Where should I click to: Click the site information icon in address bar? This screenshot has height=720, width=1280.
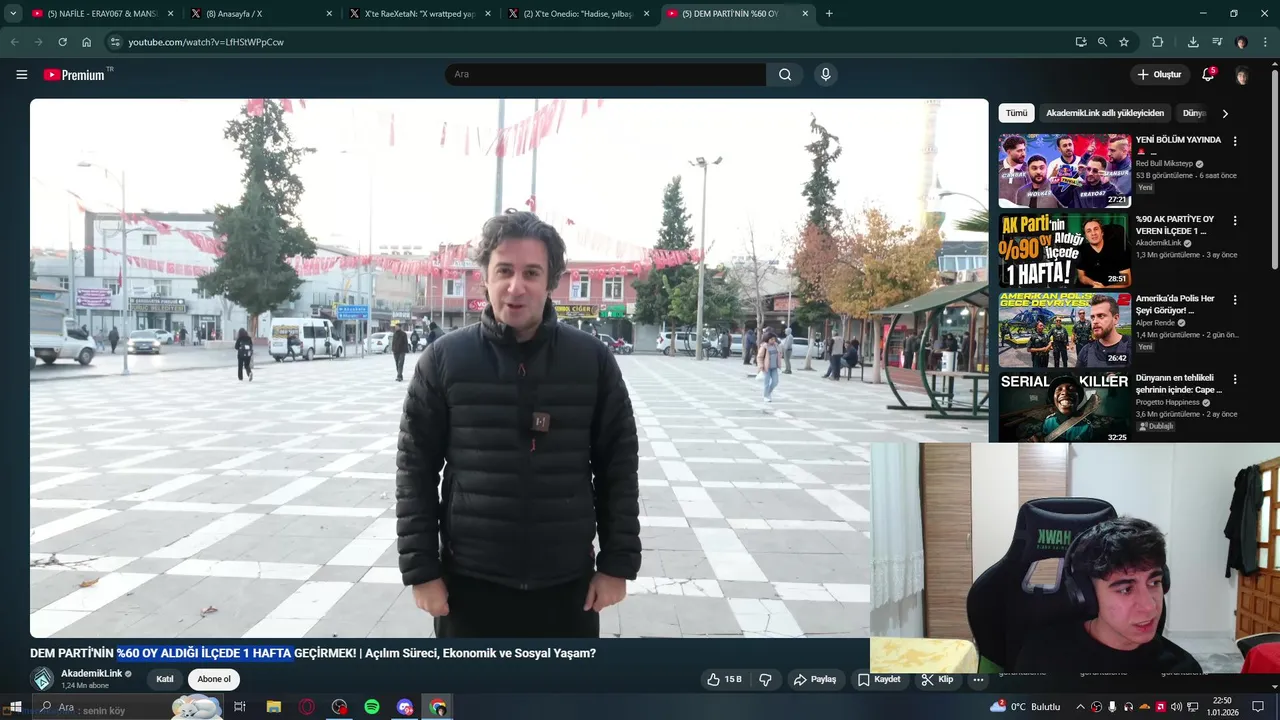coord(115,42)
